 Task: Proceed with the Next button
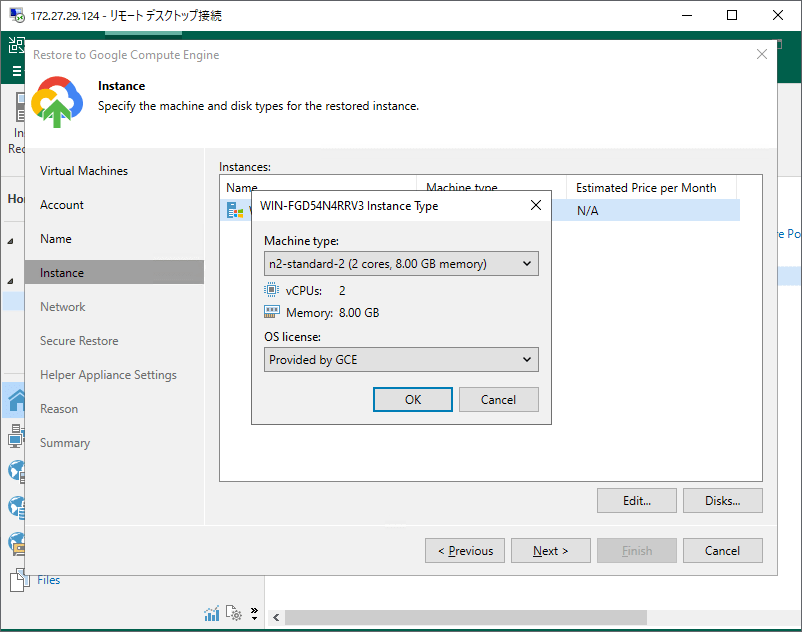point(551,551)
